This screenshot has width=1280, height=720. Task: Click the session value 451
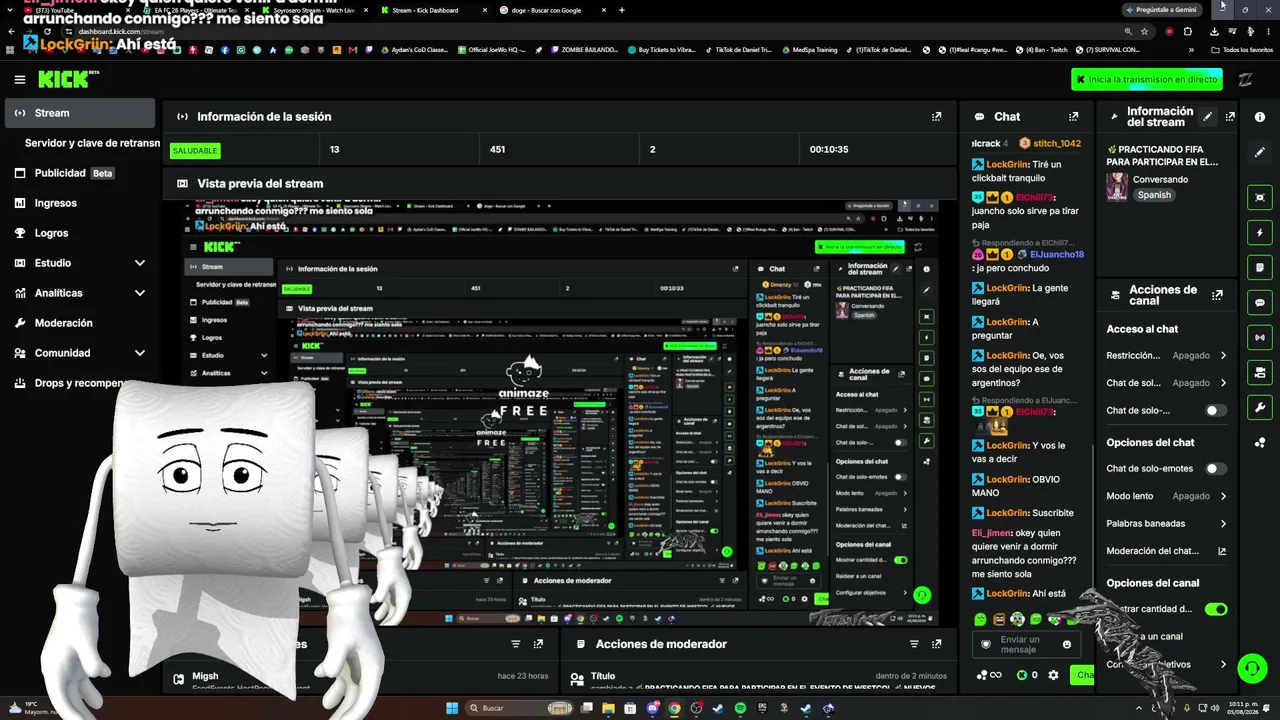(498, 150)
